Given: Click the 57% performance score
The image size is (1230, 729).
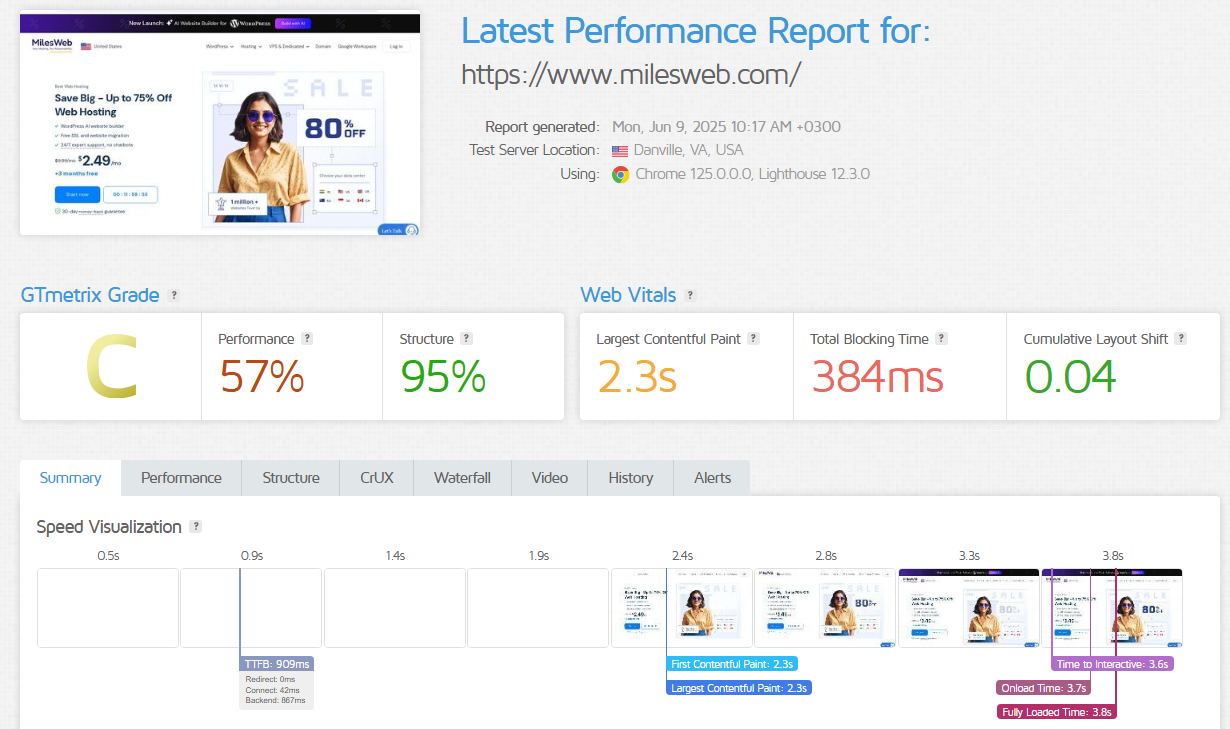Looking at the screenshot, I should pos(261,376).
